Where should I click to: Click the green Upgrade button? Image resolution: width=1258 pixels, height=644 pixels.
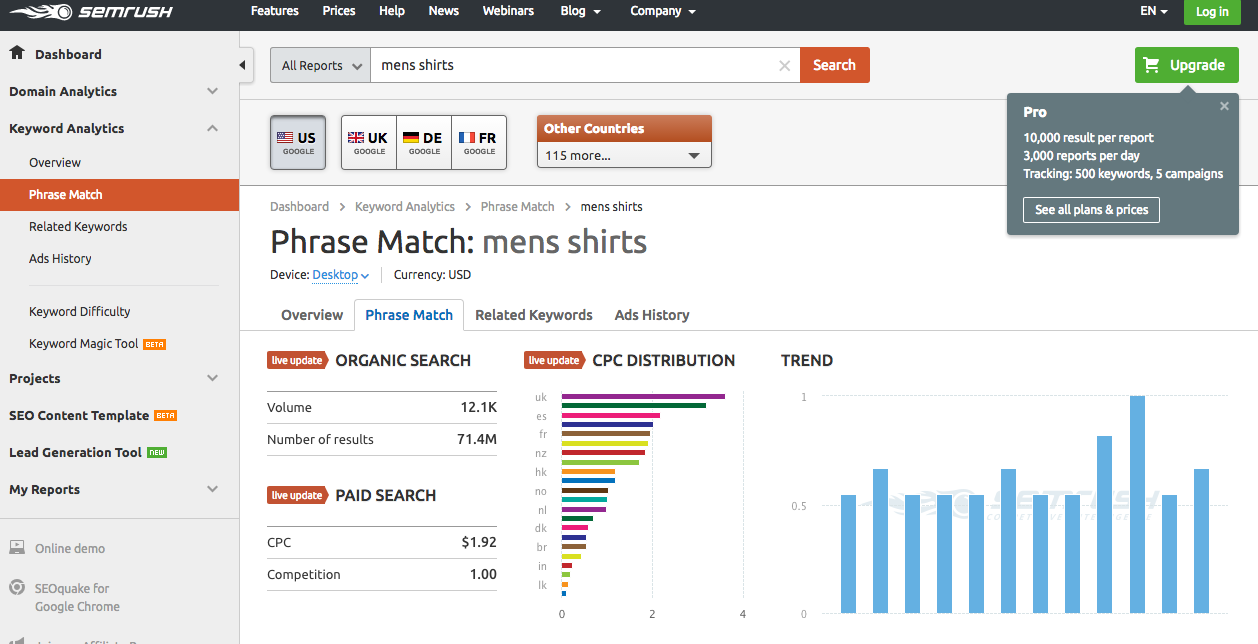coord(1186,65)
